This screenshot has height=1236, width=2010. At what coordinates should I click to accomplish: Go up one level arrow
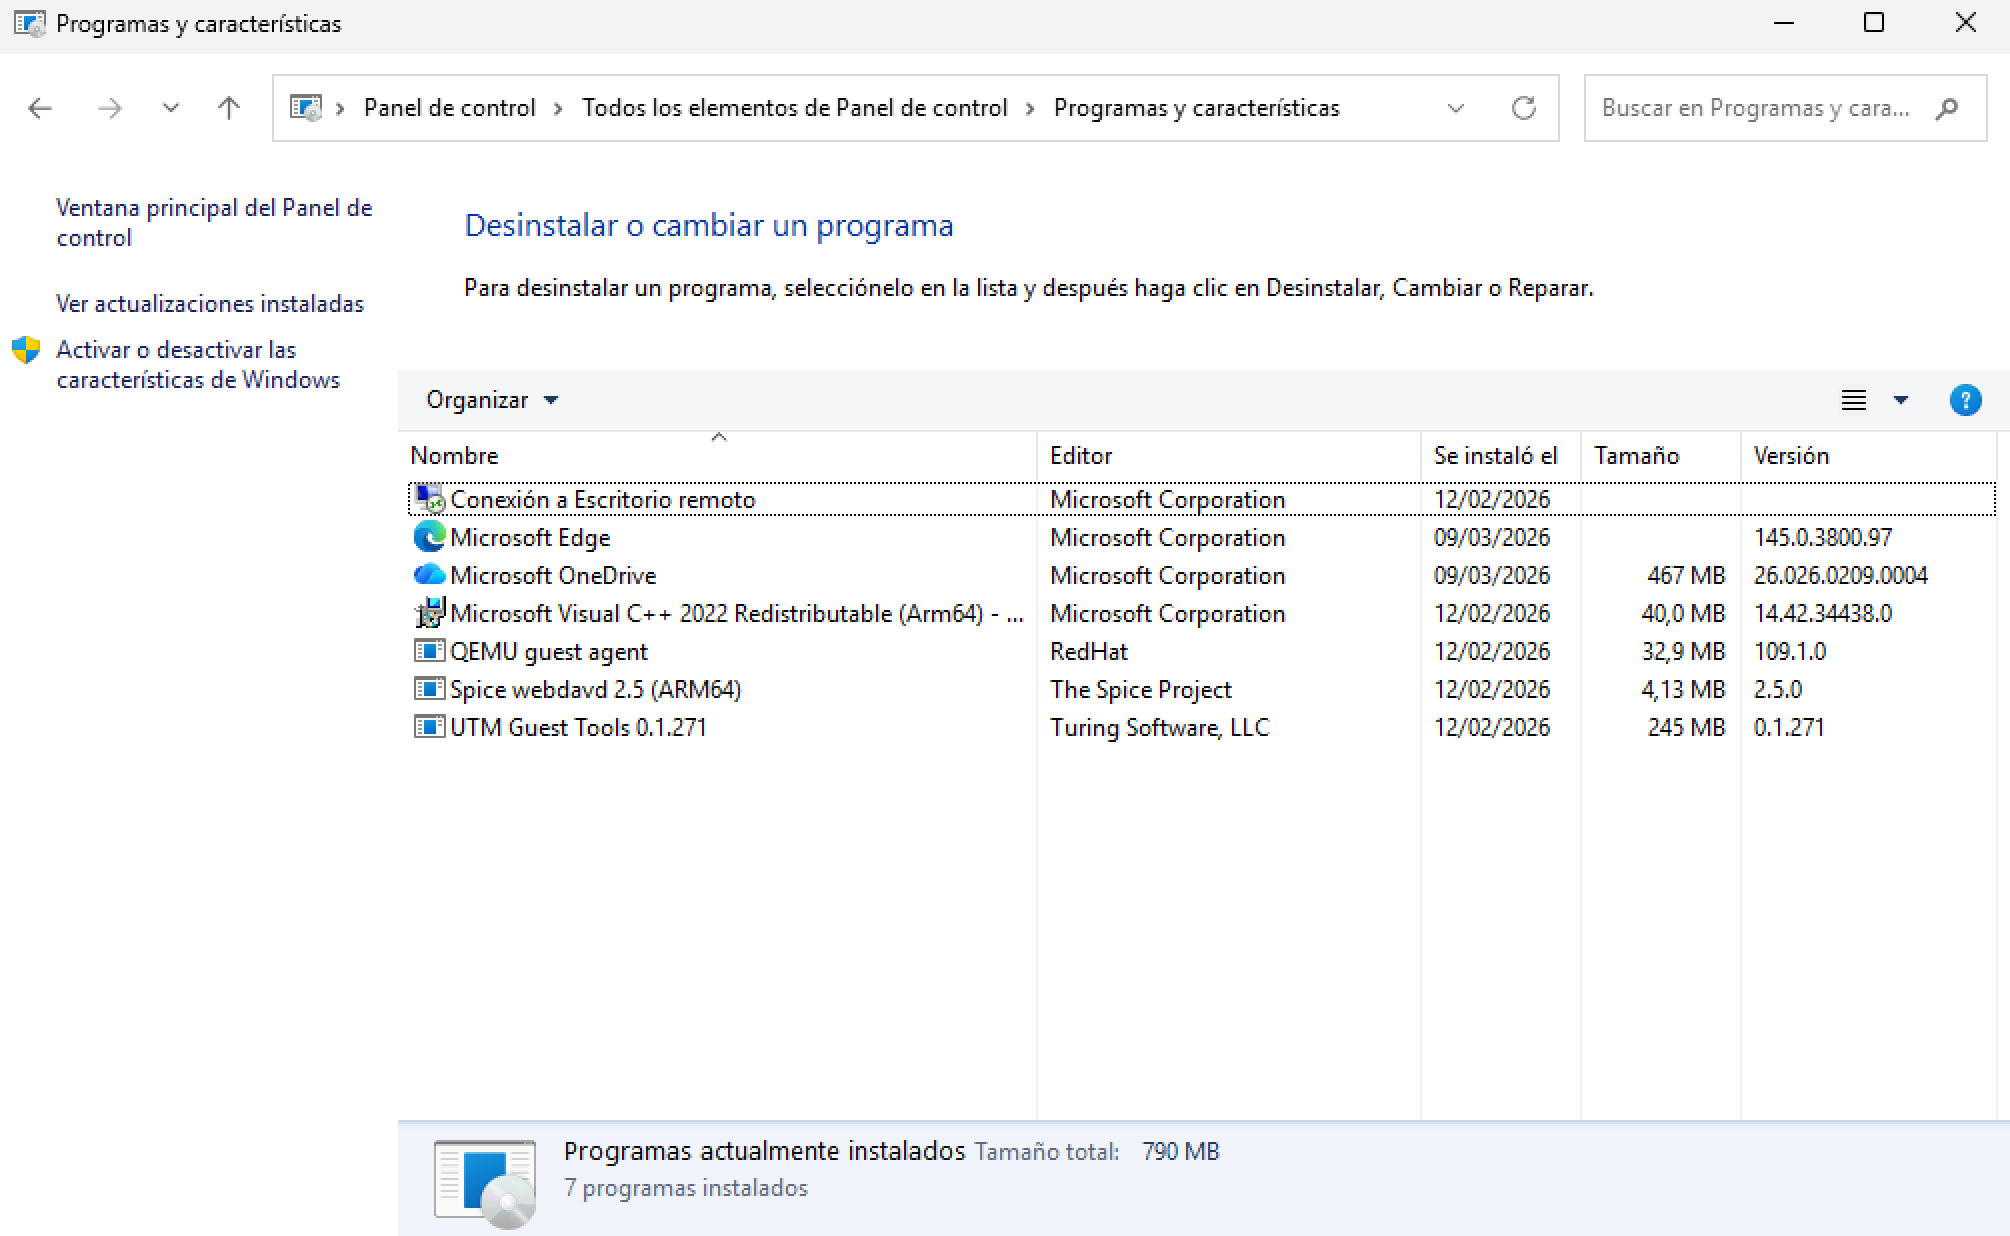(x=229, y=108)
